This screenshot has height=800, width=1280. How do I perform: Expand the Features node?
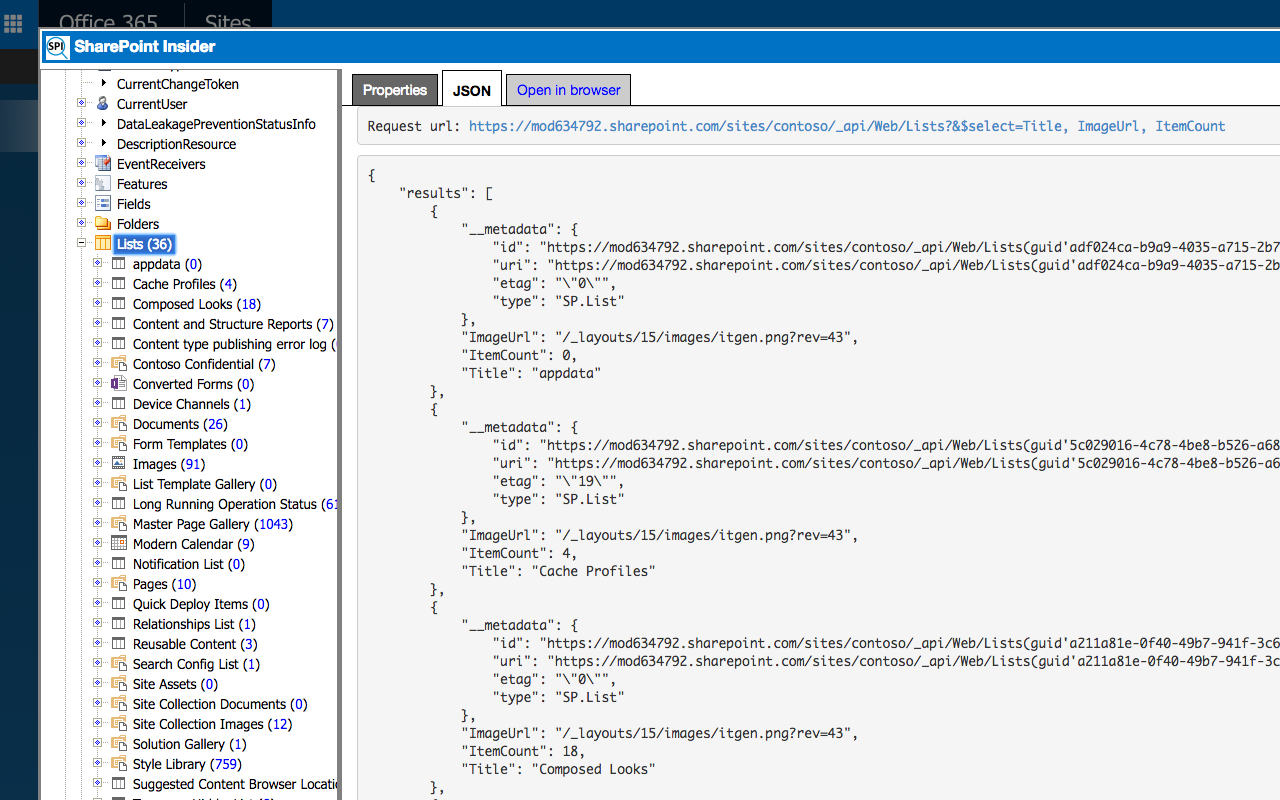point(82,183)
